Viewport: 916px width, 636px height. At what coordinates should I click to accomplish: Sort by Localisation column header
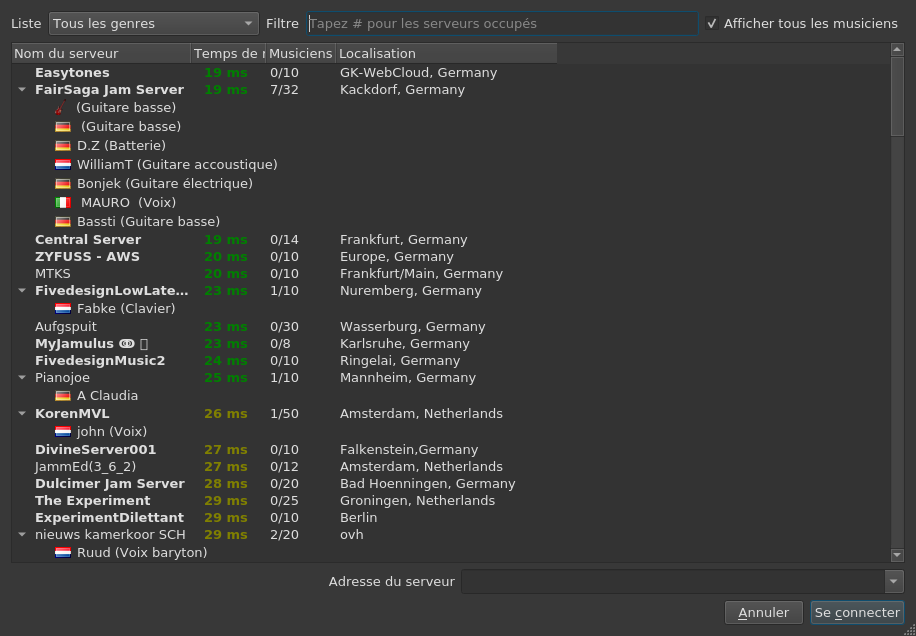click(446, 54)
